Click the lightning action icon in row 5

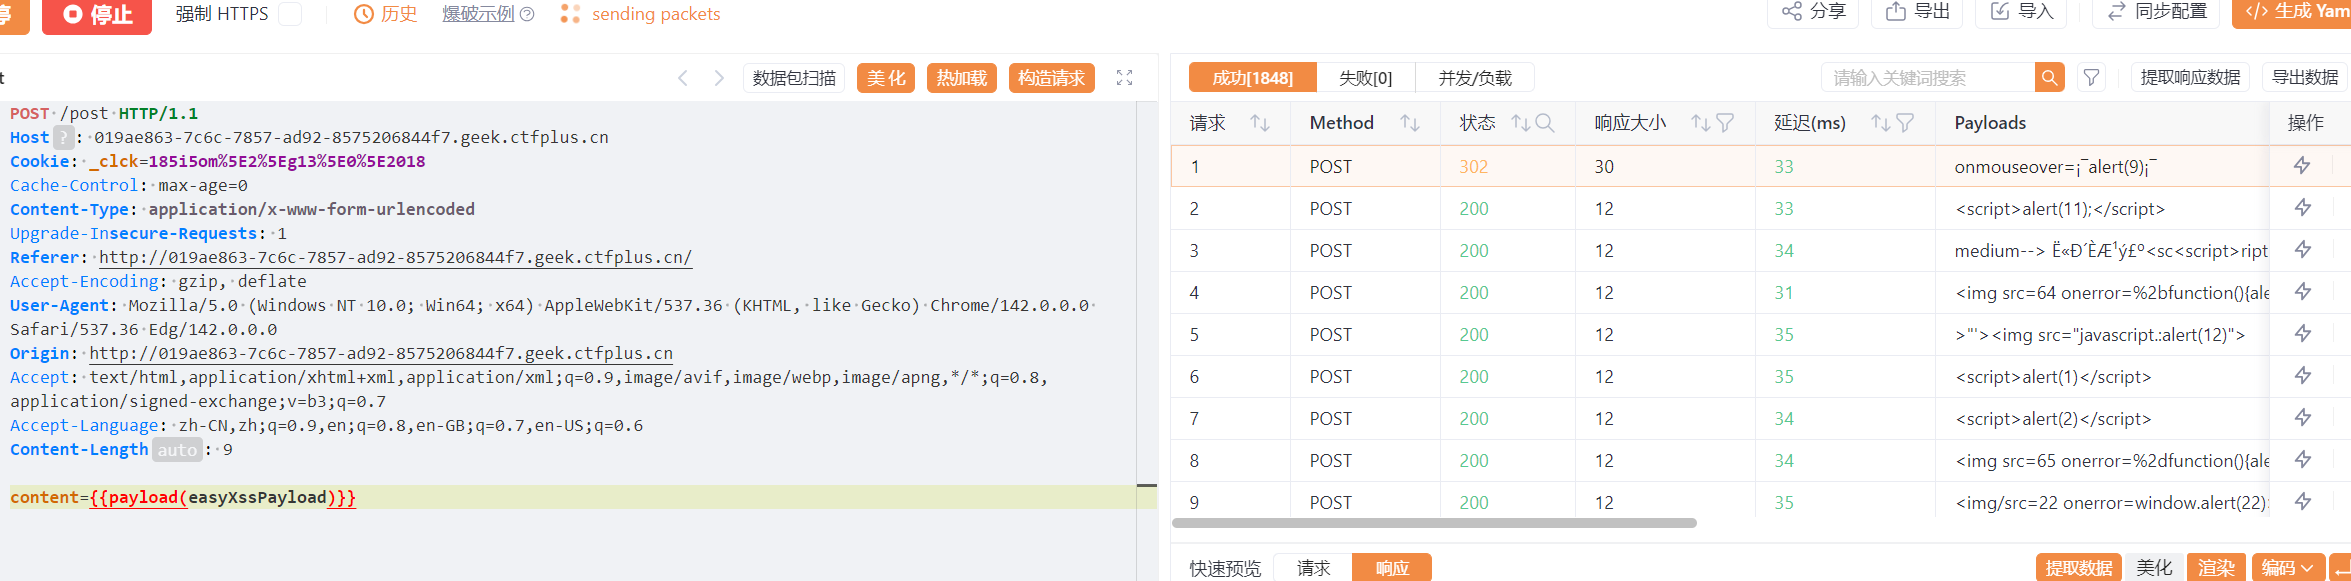pos(2302,334)
